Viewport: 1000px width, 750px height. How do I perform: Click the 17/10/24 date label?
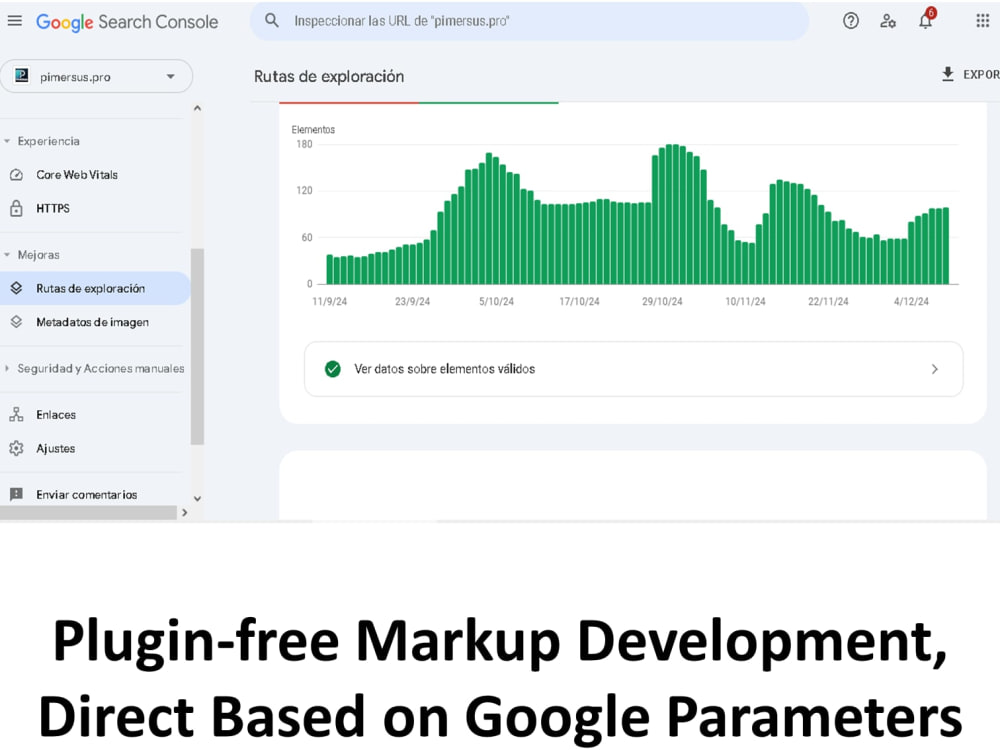click(x=579, y=301)
